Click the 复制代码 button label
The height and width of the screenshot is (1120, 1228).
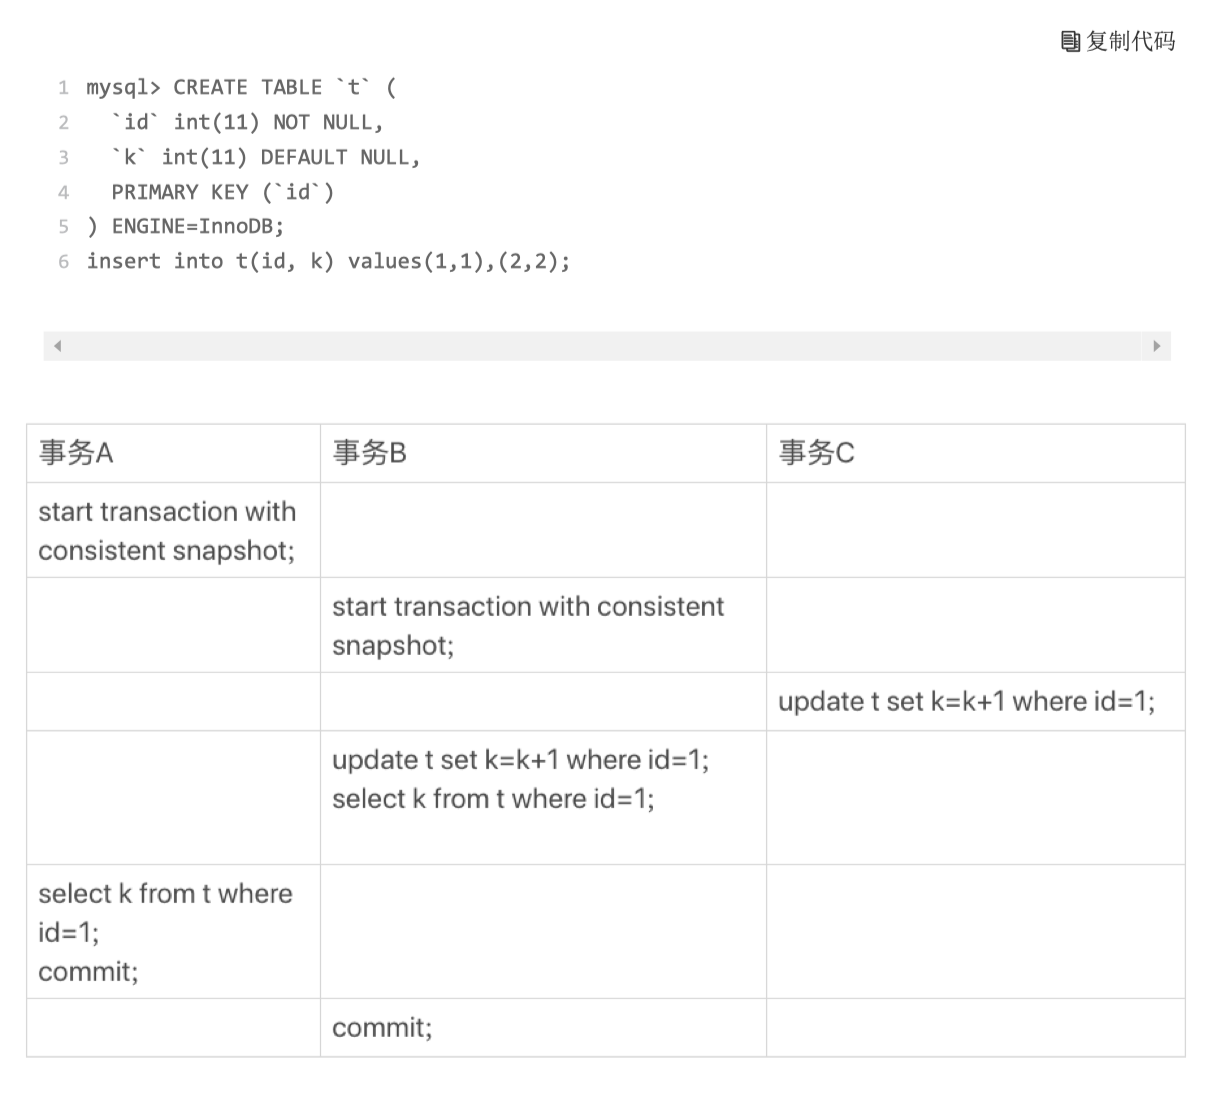[x=1131, y=41]
